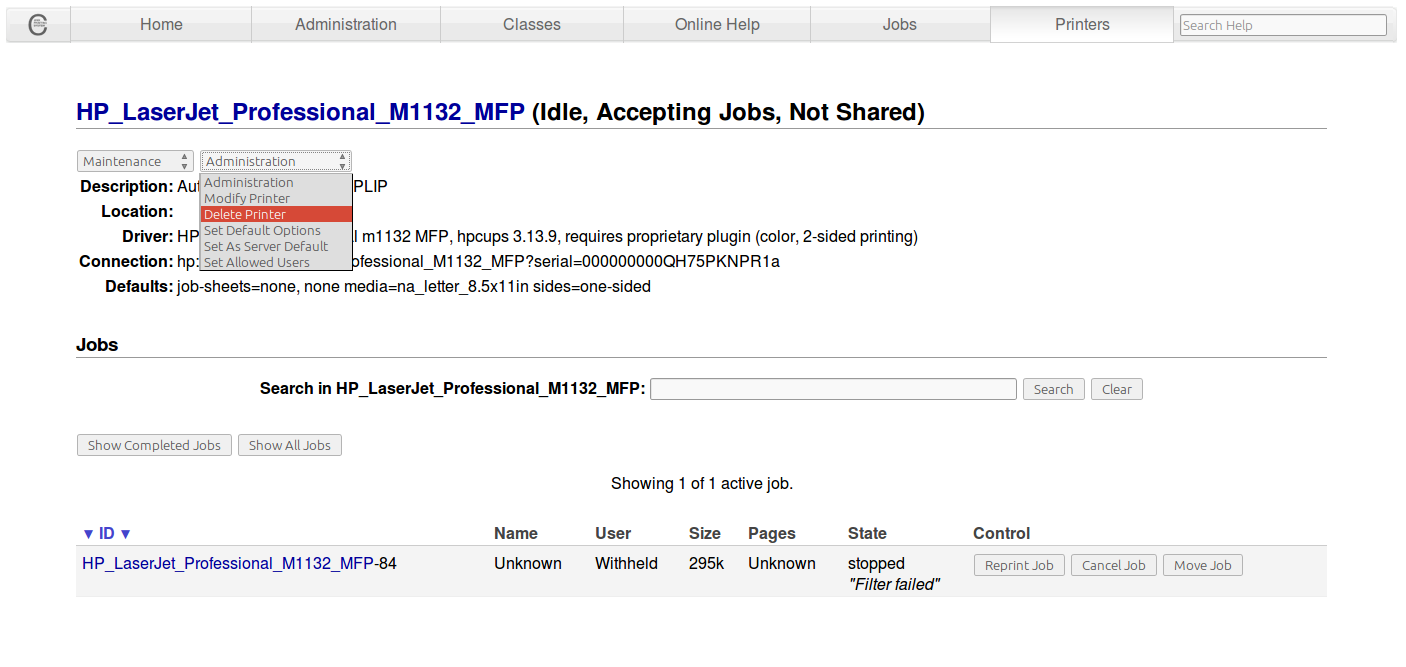Click the 295k size value
This screenshot has height=667, width=1406.
tap(706, 563)
